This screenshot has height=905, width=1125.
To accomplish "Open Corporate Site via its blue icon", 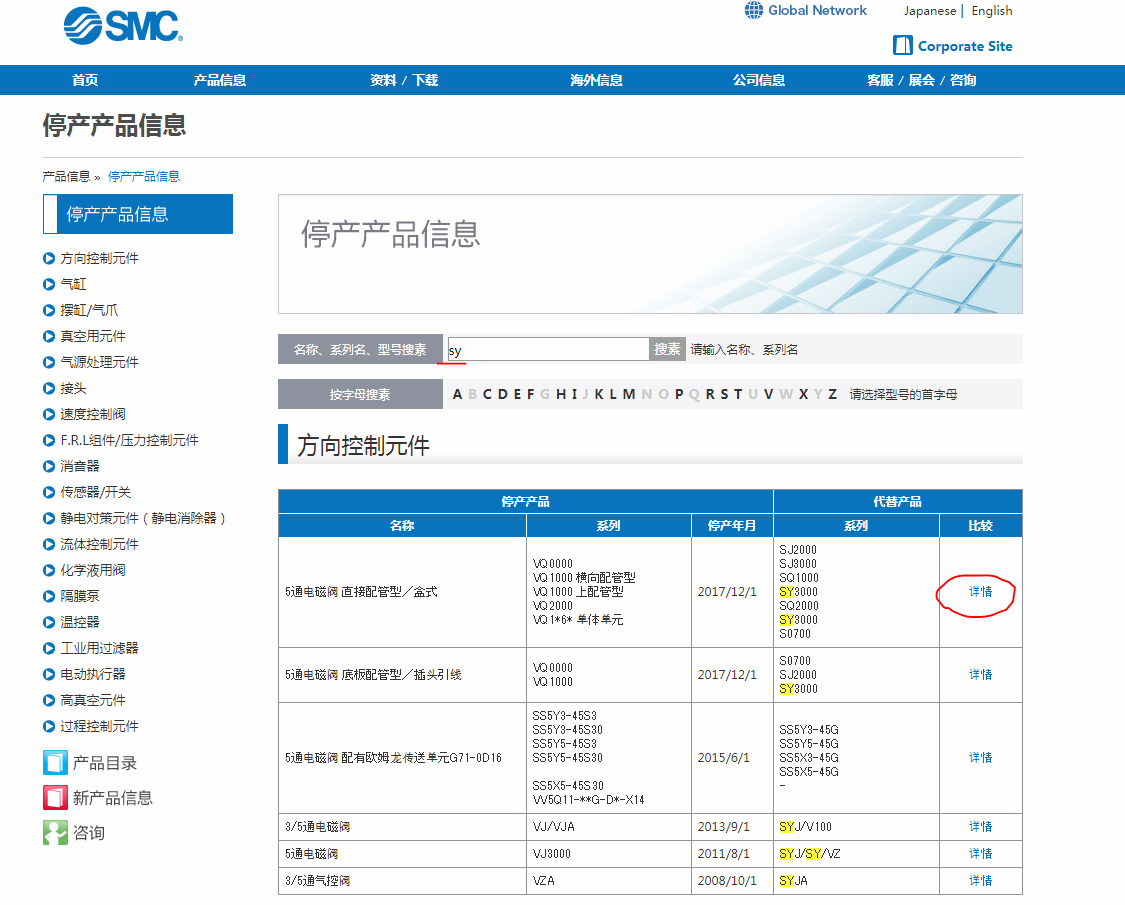I will click(903, 45).
